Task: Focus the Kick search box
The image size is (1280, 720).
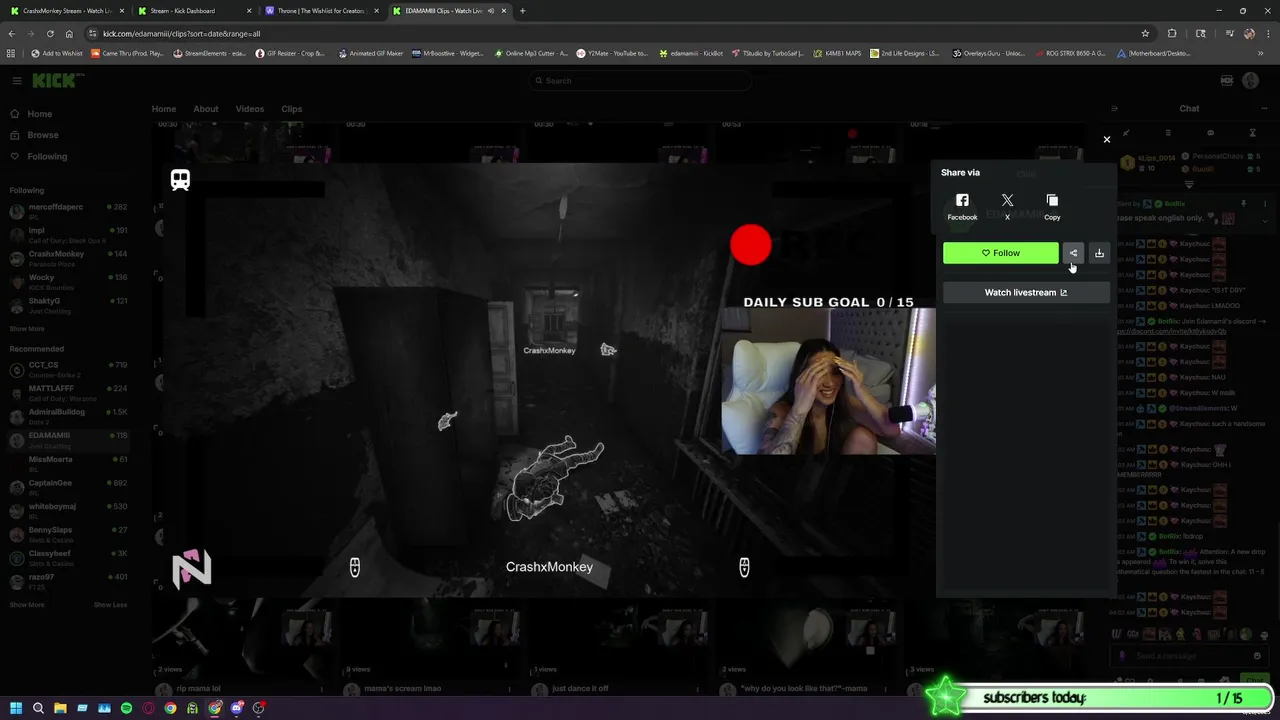Action: pos(640,81)
